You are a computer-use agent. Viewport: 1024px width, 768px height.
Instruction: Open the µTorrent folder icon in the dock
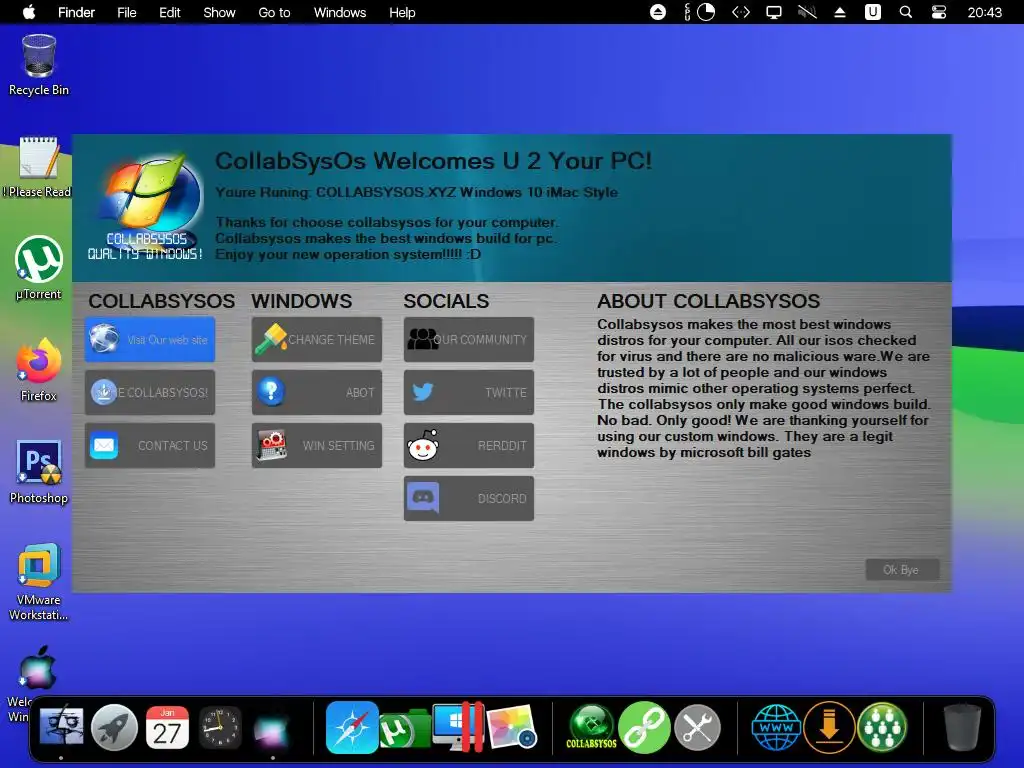click(x=404, y=729)
